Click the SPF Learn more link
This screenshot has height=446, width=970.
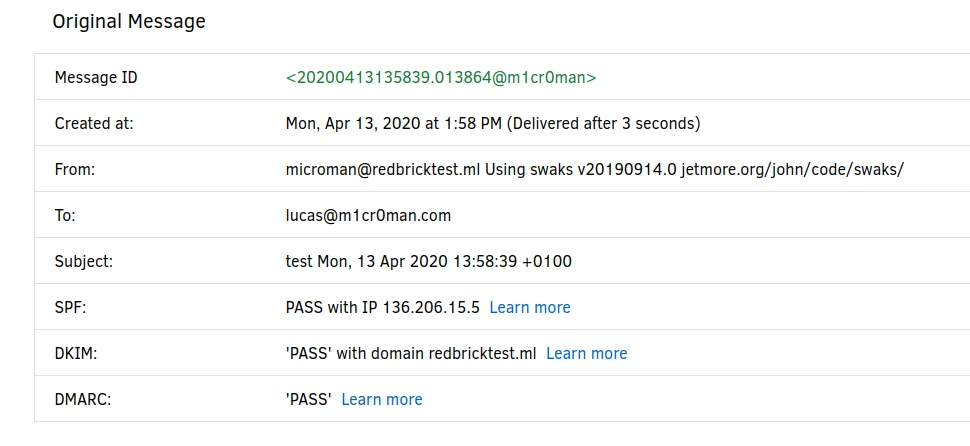pos(530,307)
